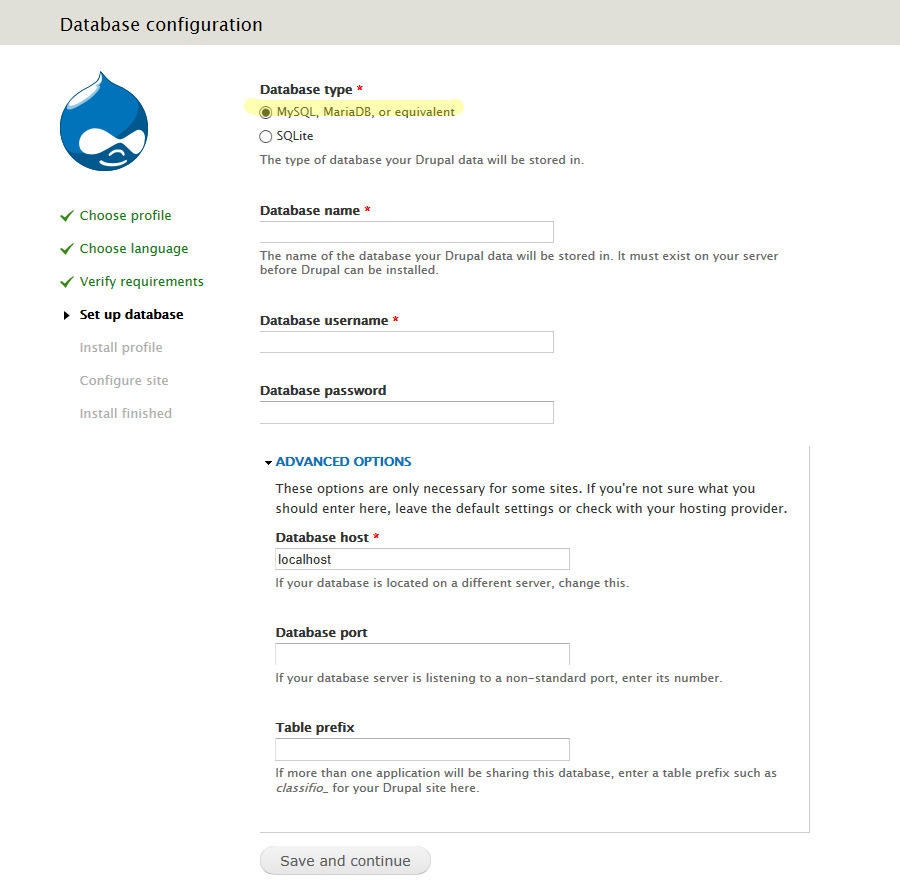
Task: Select the SQLite radio button
Action: click(x=266, y=137)
